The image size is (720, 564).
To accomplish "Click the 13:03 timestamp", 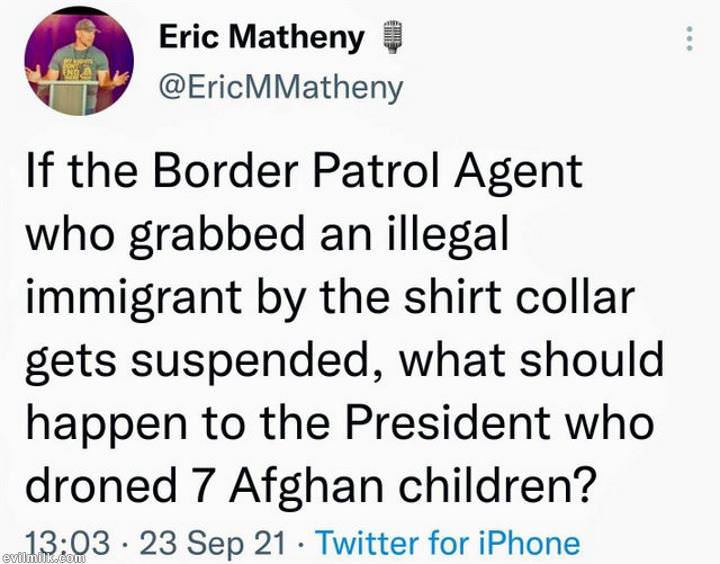I will 68,542.
